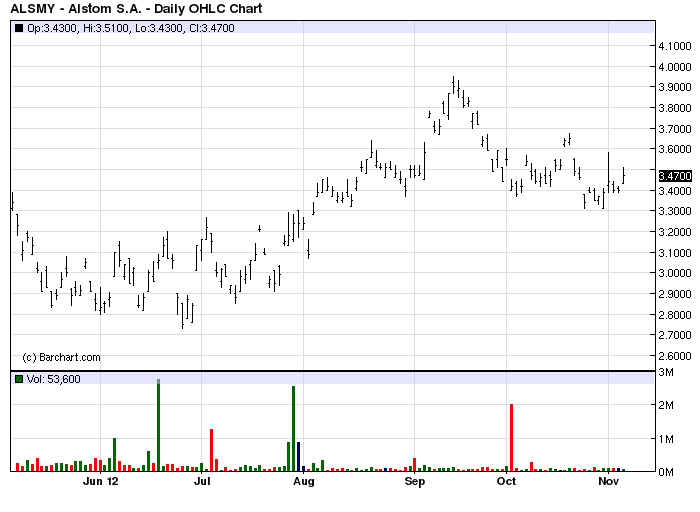The width and height of the screenshot is (700, 512).
Task: Click the 'Aug' date axis label
Action: click(304, 481)
